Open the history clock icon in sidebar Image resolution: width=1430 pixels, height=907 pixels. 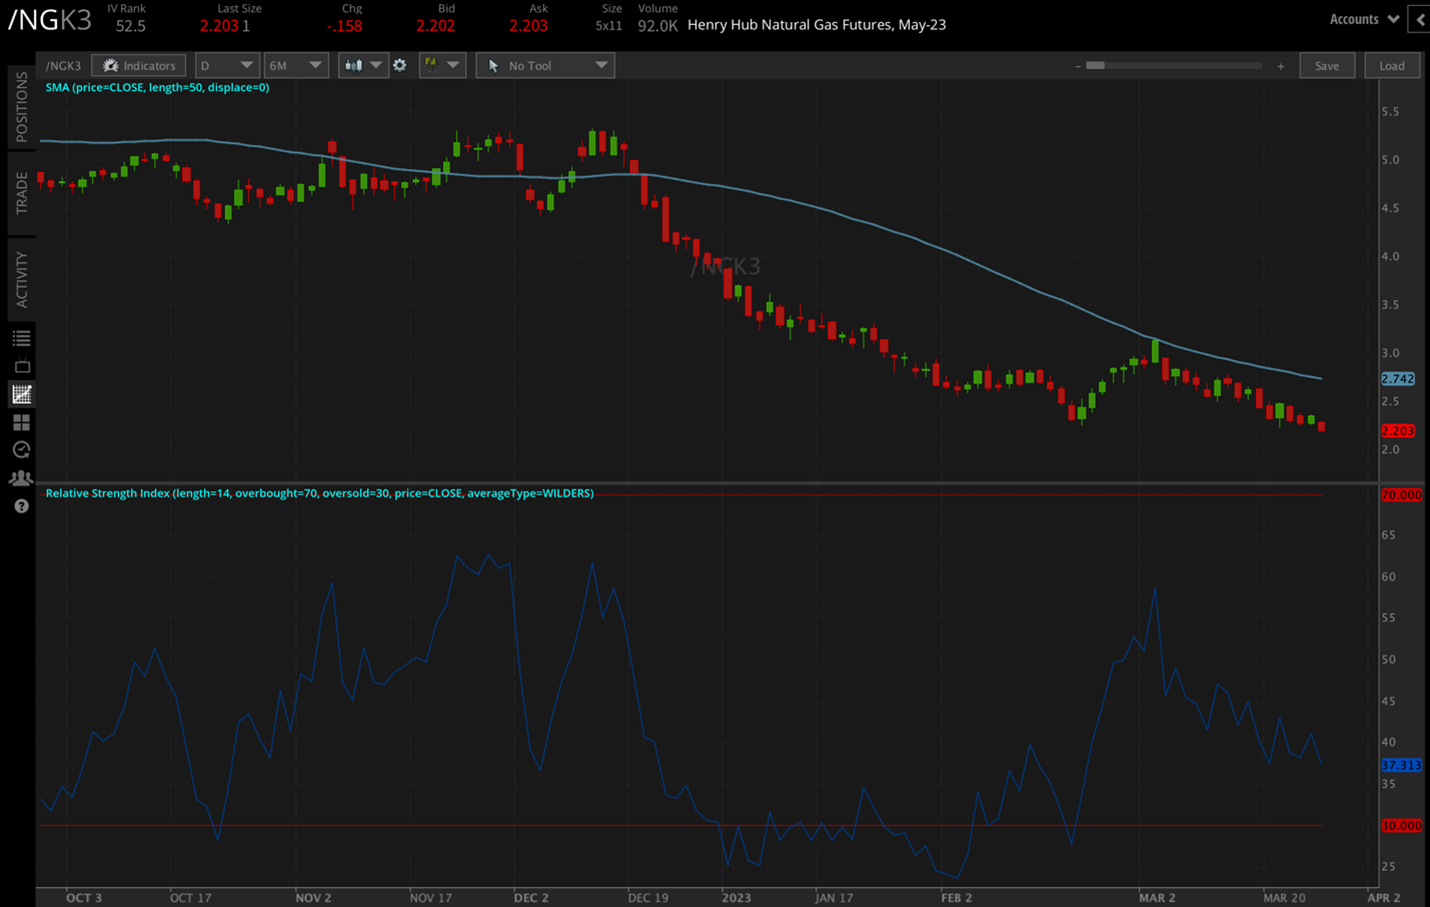pyautogui.click(x=21, y=449)
